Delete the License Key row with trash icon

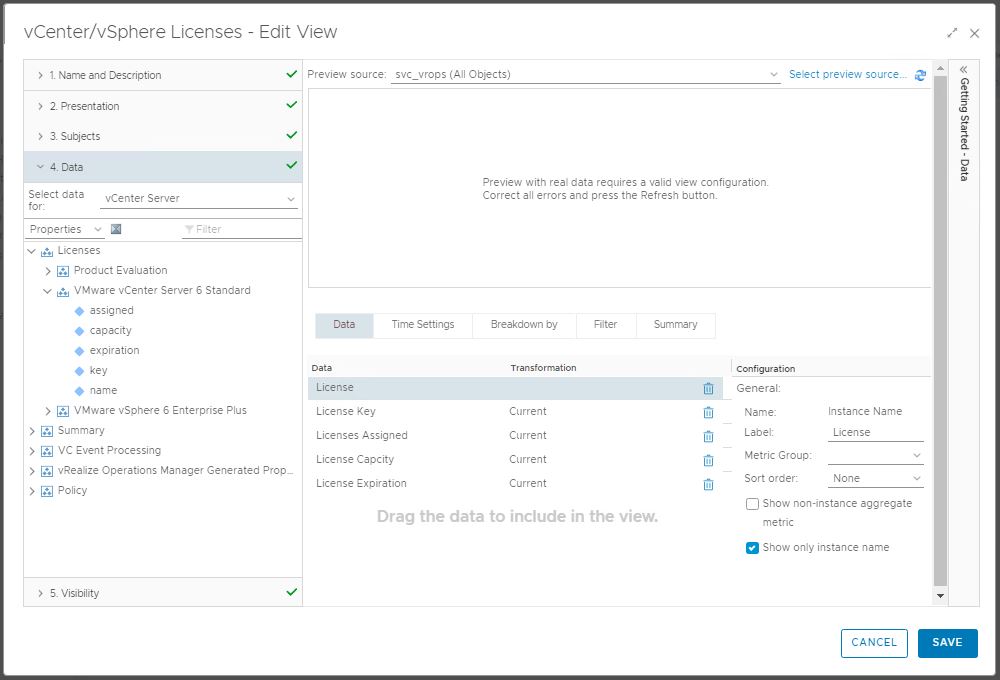(x=708, y=412)
